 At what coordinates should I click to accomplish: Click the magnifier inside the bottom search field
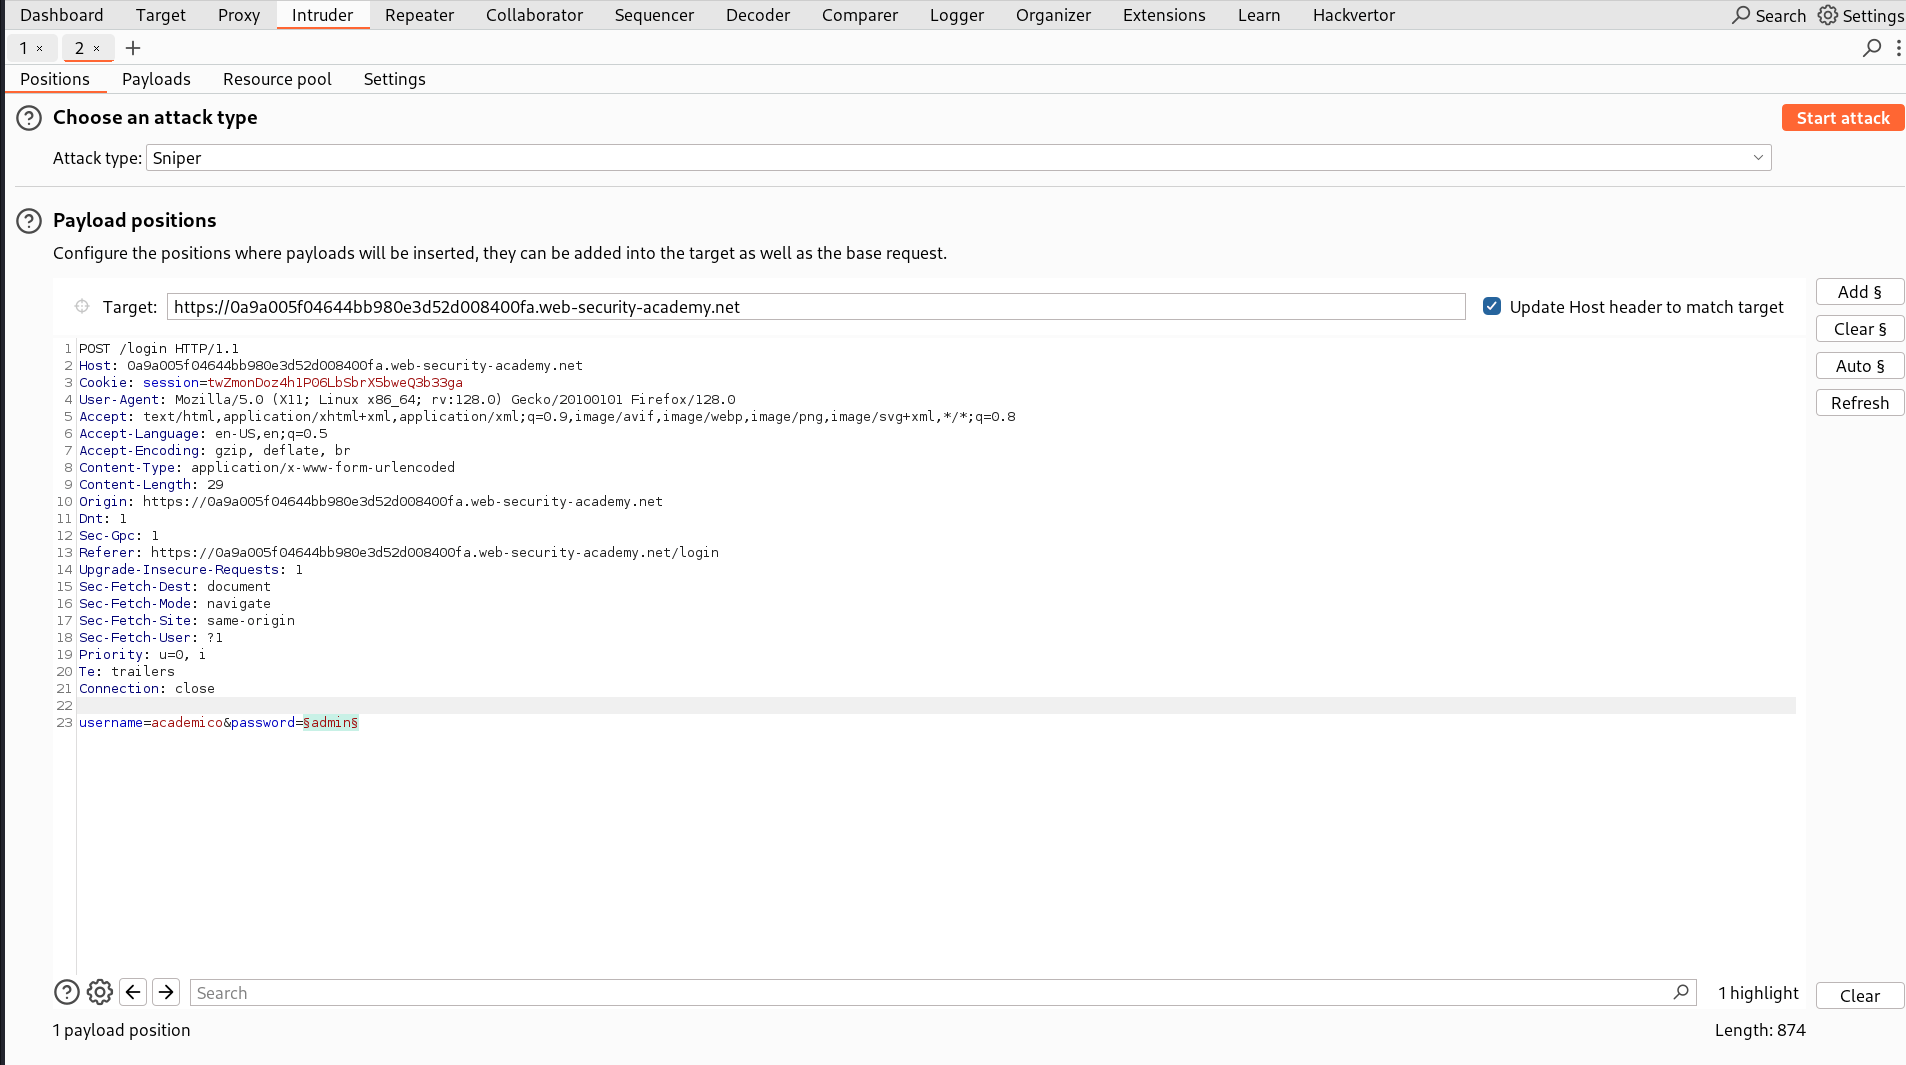(x=1681, y=992)
